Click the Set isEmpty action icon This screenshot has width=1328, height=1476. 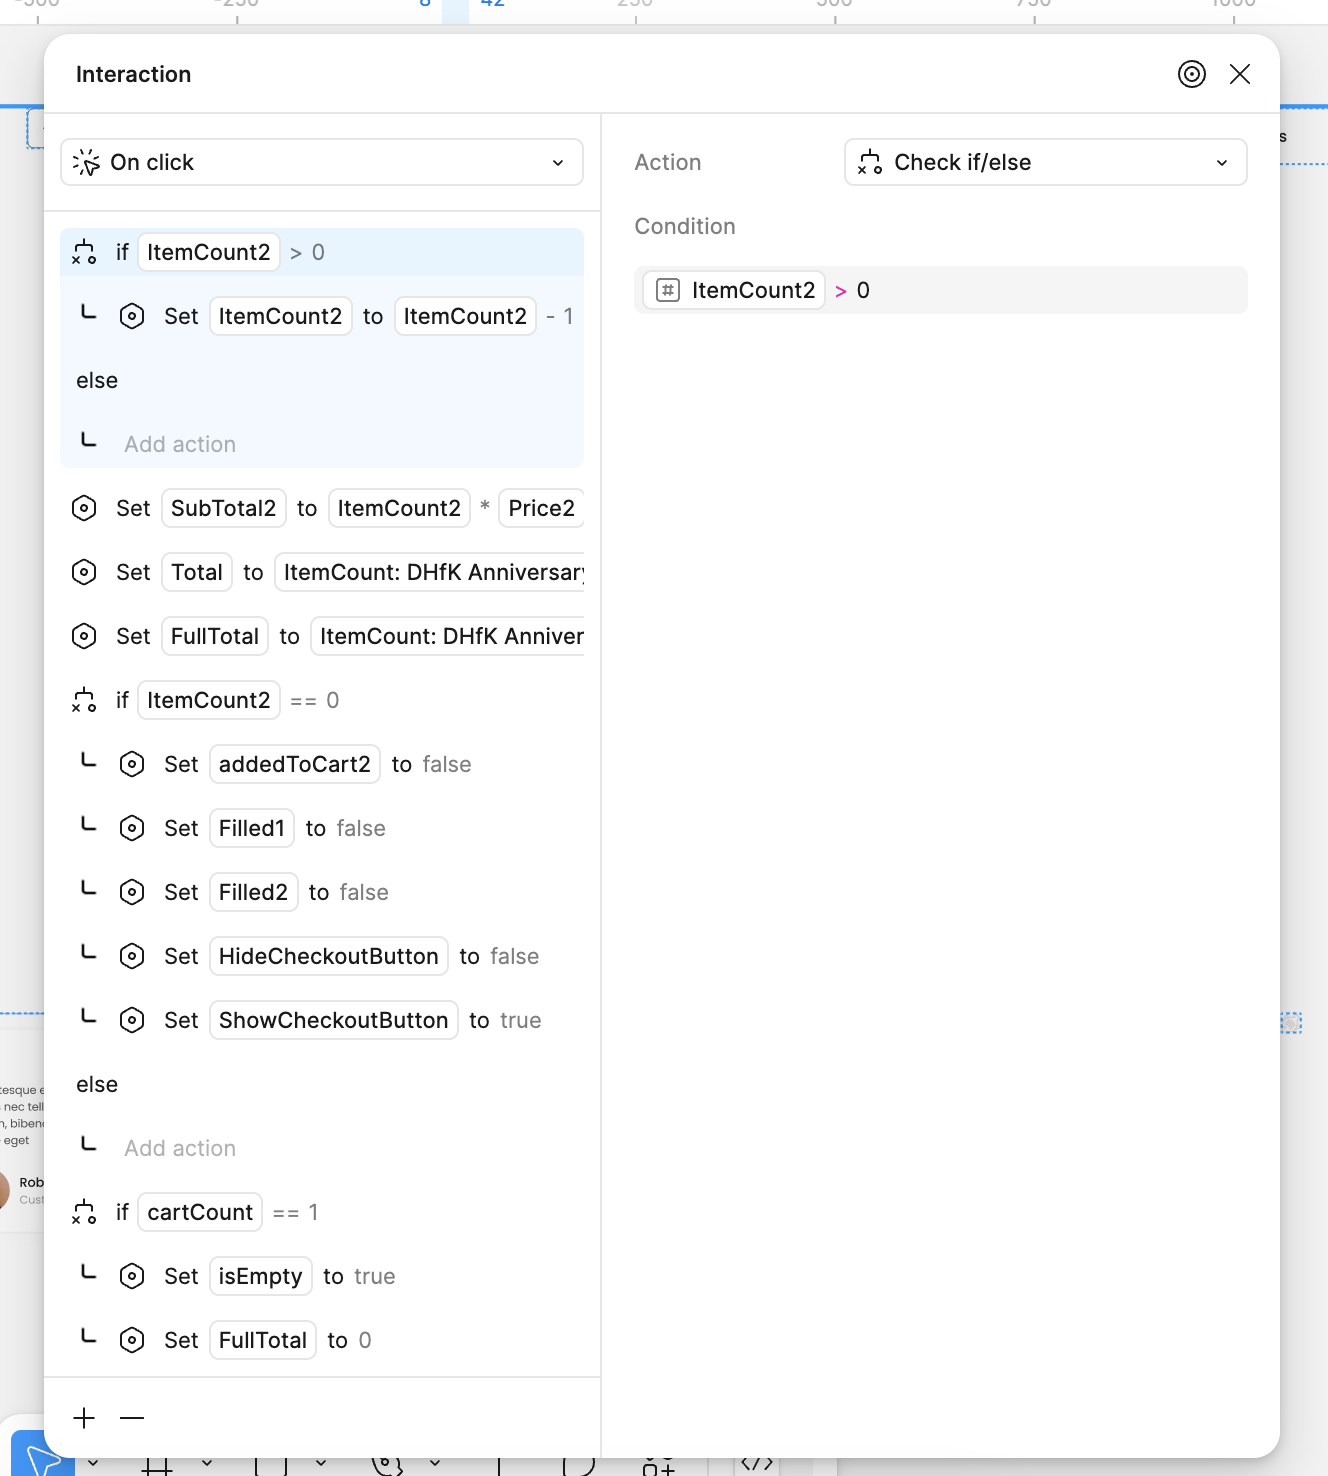click(132, 1276)
